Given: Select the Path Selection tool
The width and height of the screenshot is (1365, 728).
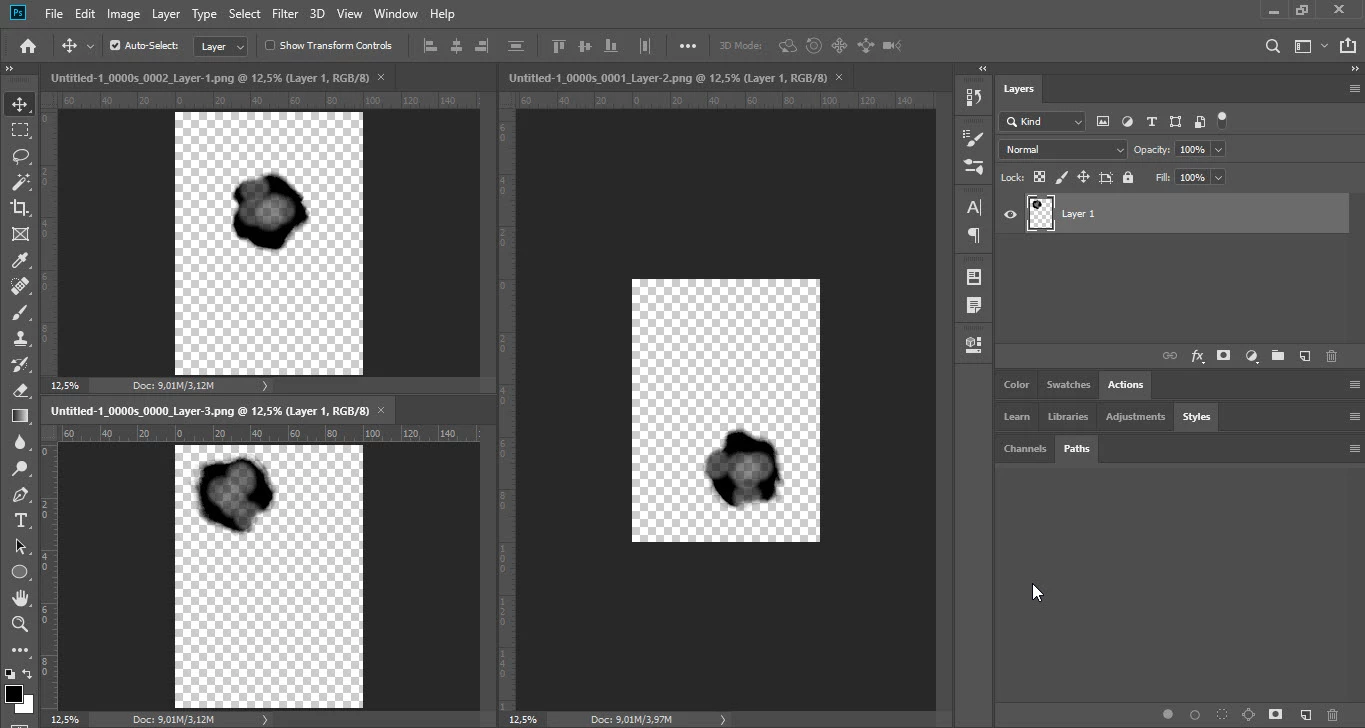Looking at the screenshot, I should point(20,546).
